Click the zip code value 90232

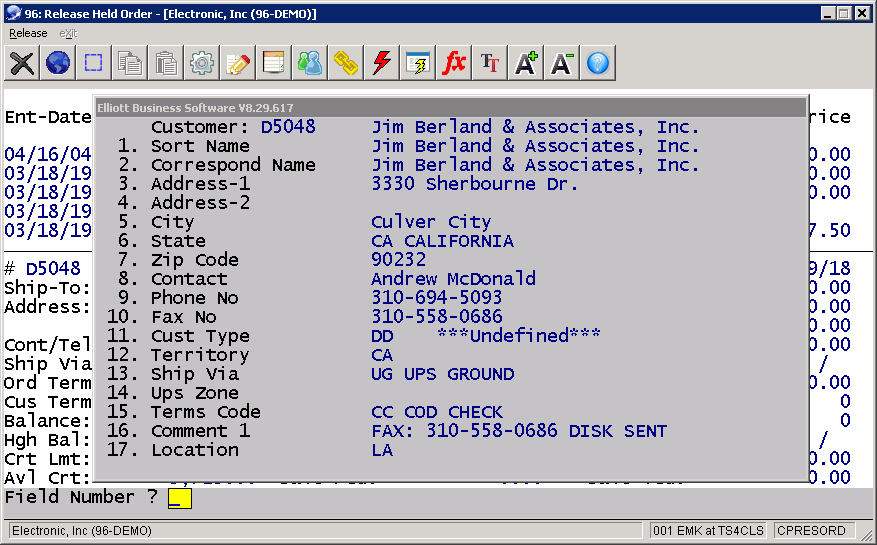pyautogui.click(x=398, y=260)
